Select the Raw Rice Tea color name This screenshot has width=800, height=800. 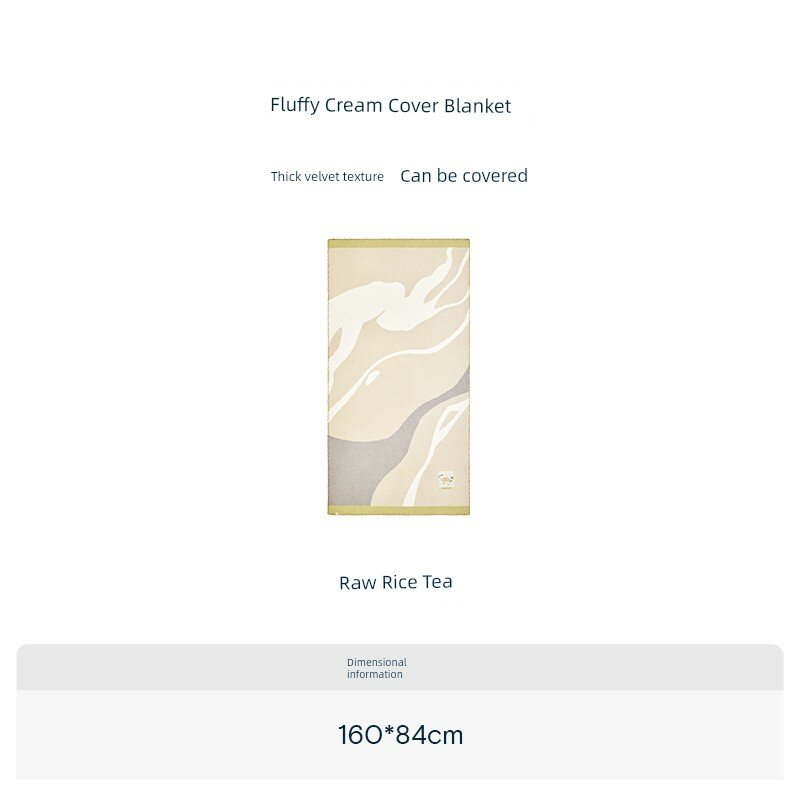pyautogui.click(x=396, y=582)
